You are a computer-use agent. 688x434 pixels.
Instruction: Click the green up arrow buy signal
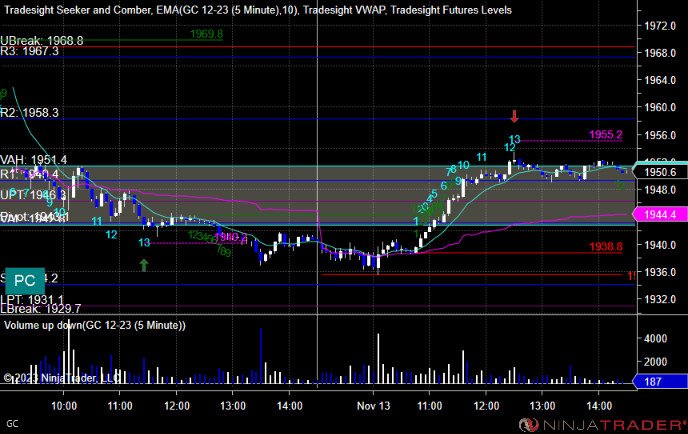coord(144,265)
